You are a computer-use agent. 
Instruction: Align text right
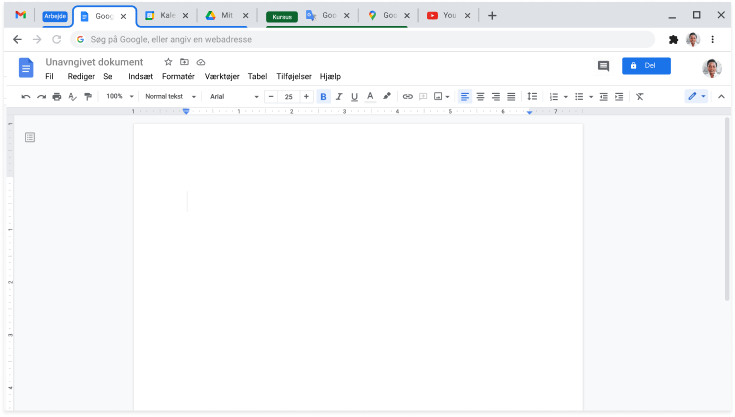tap(496, 97)
